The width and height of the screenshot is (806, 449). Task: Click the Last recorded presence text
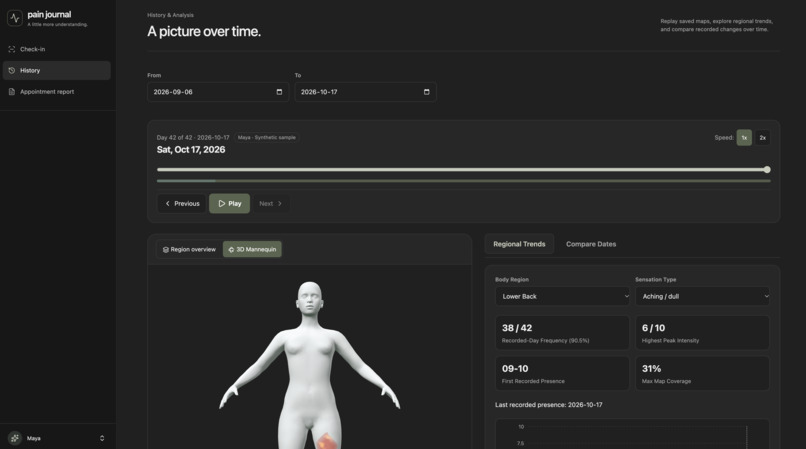point(548,405)
